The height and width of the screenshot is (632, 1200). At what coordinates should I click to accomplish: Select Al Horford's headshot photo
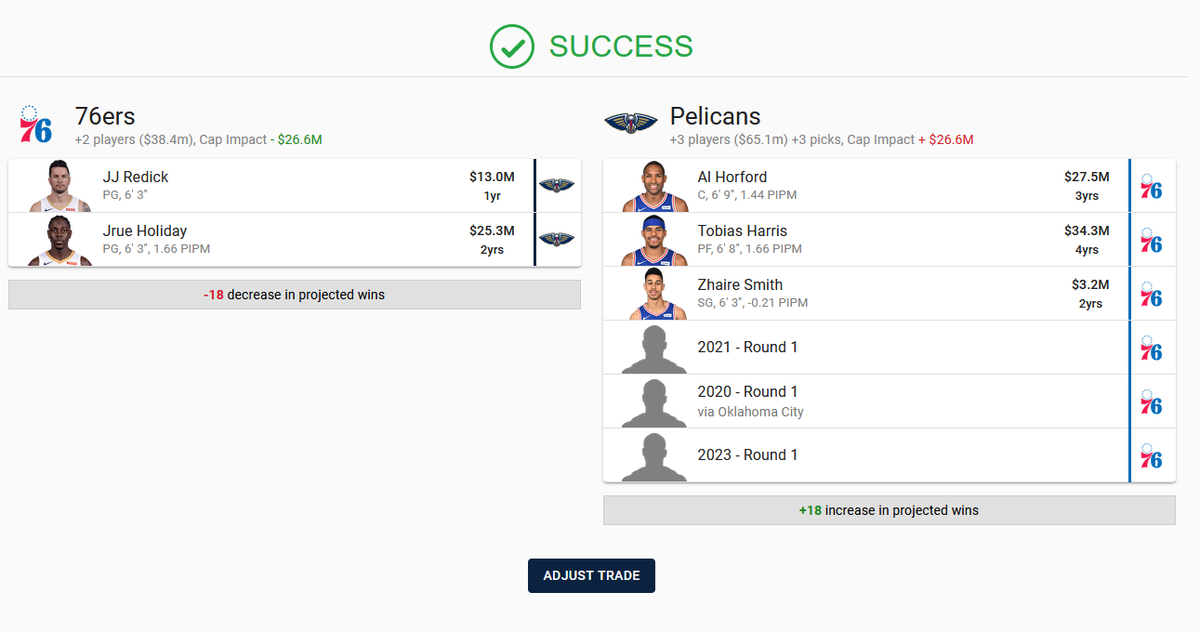(x=654, y=186)
